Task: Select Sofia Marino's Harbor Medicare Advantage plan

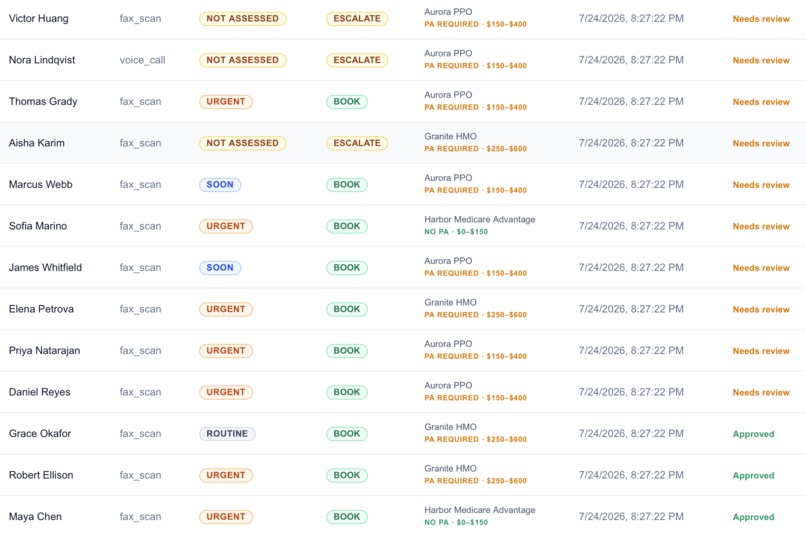Action: 480,219
